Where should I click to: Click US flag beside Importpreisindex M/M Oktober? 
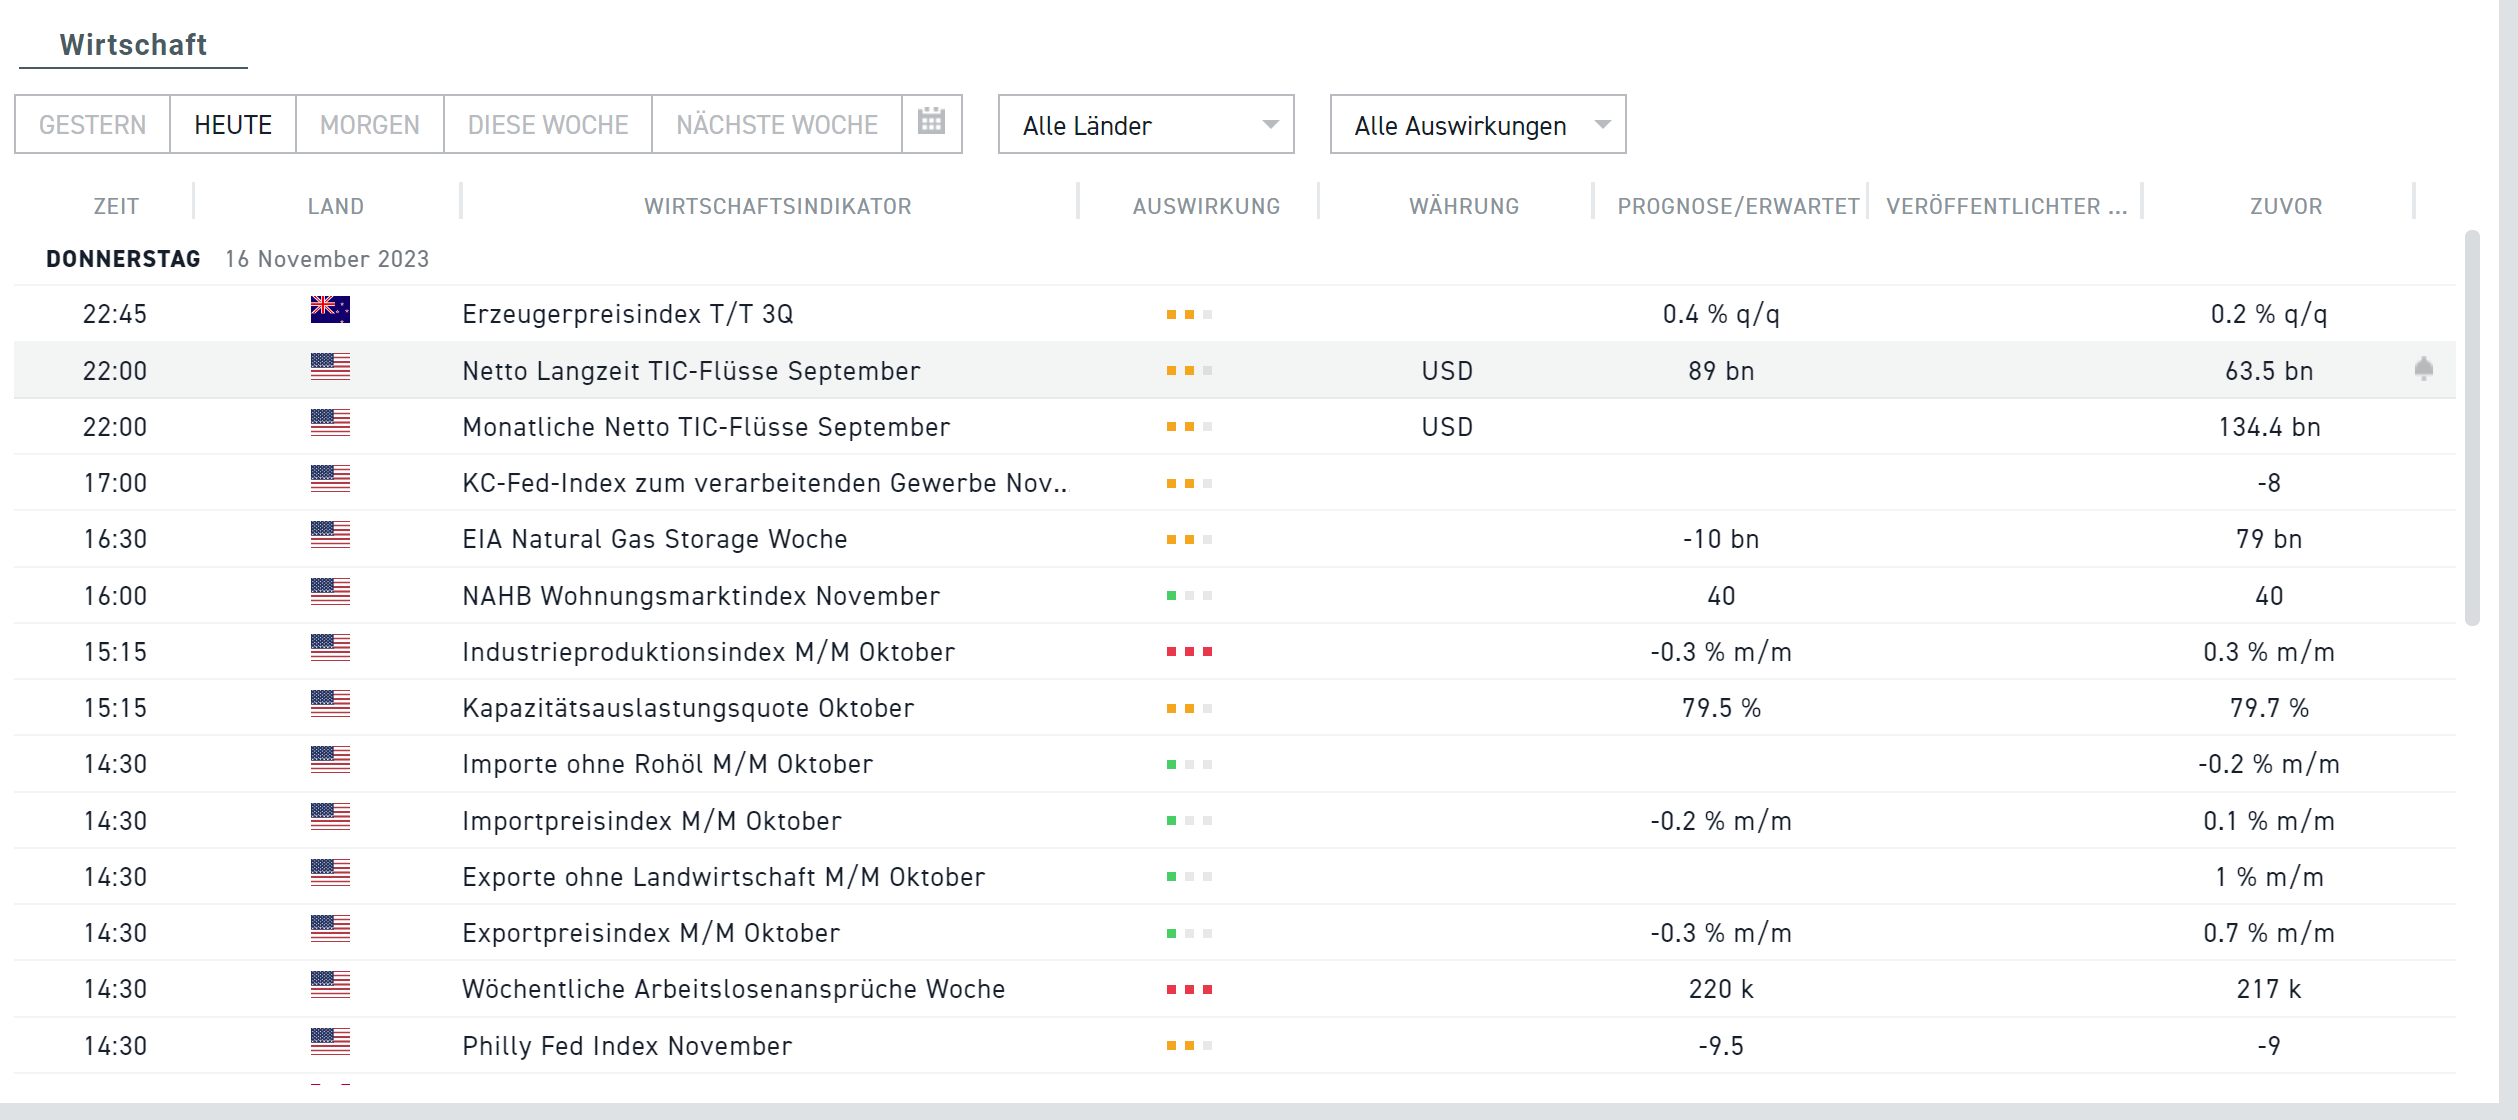[330, 819]
